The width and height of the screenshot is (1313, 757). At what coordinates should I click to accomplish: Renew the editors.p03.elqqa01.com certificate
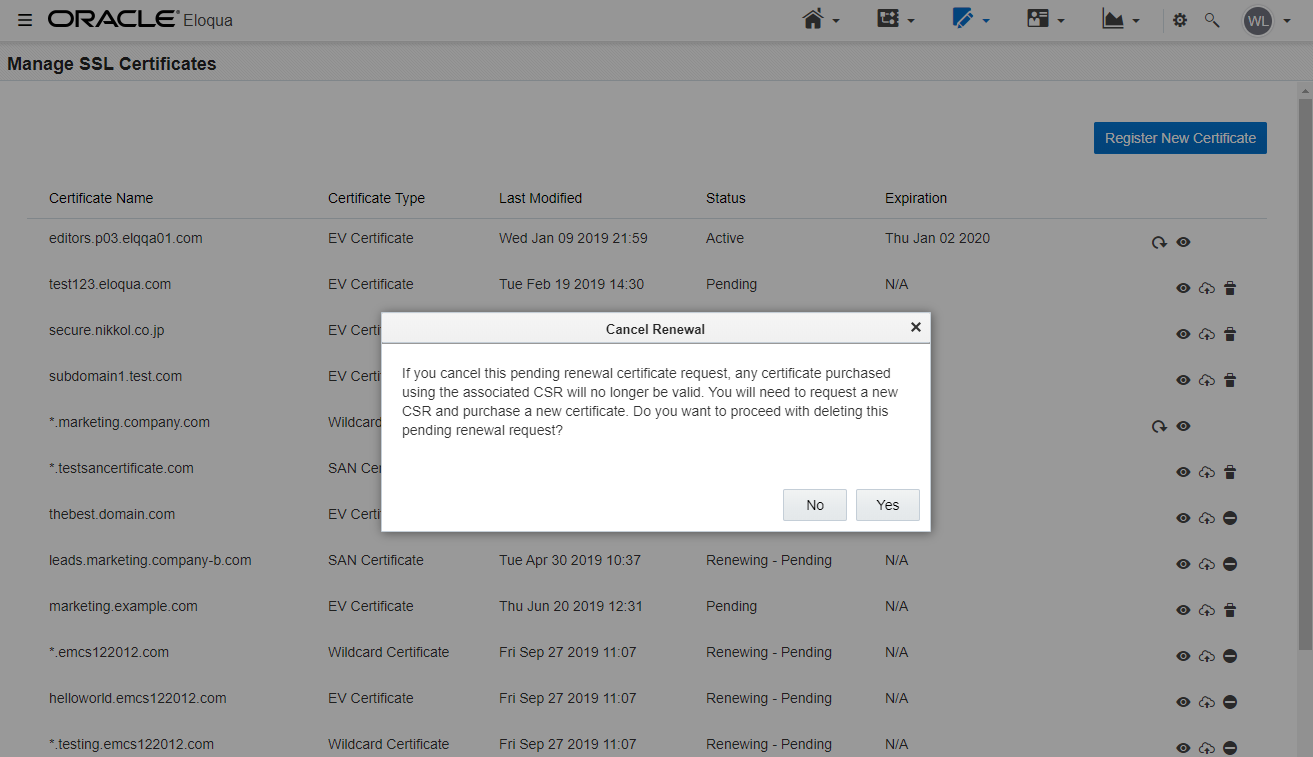coord(1159,242)
